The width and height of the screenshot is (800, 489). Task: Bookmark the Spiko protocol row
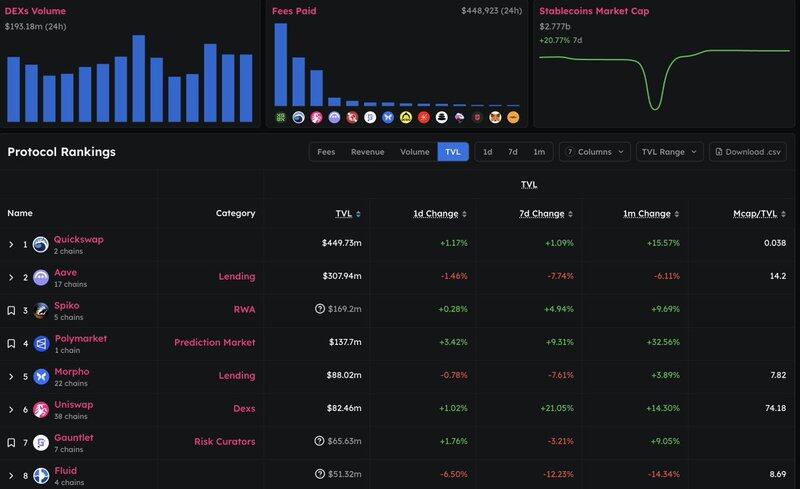pos(11,310)
